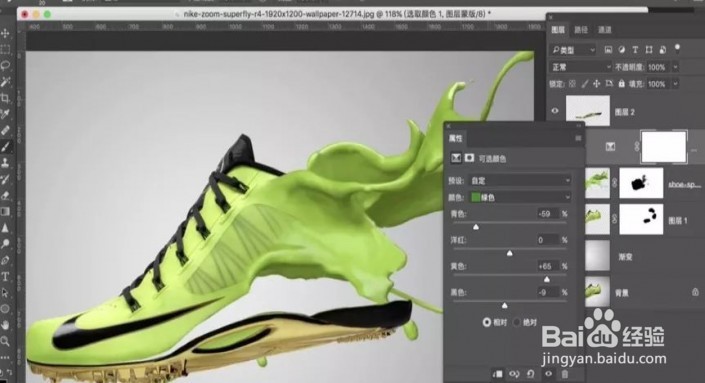Select the Rectangular Marquee tool
This screenshot has width=705, height=383.
(x=5, y=49)
